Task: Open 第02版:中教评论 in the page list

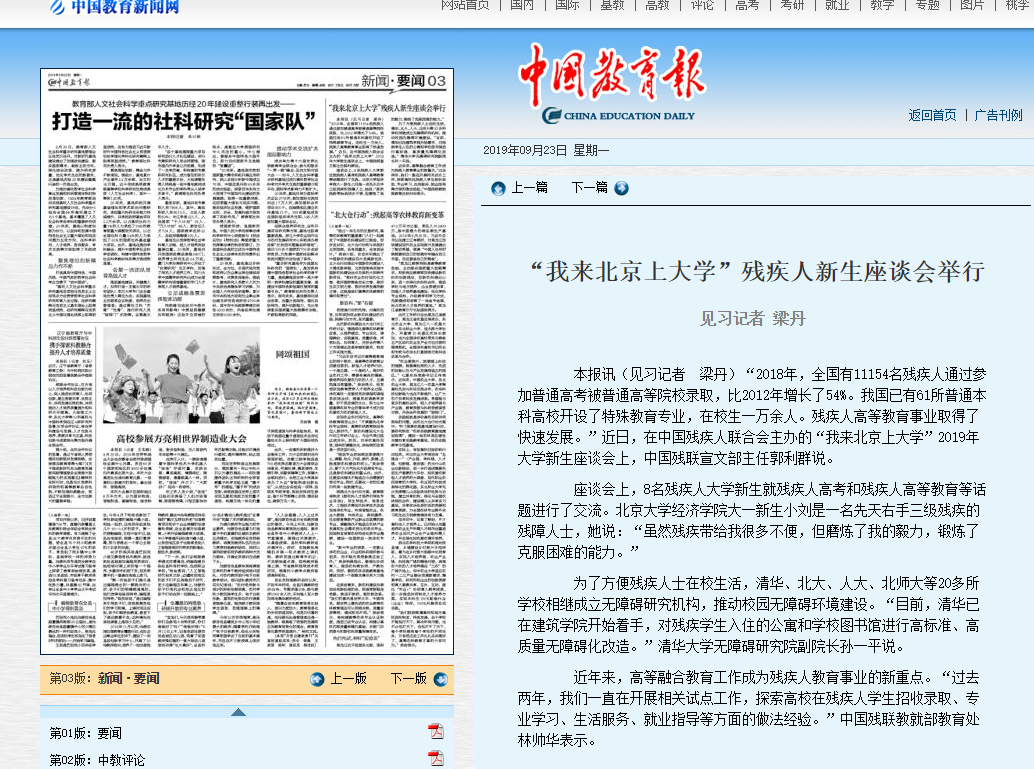Action: coord(97,760)
